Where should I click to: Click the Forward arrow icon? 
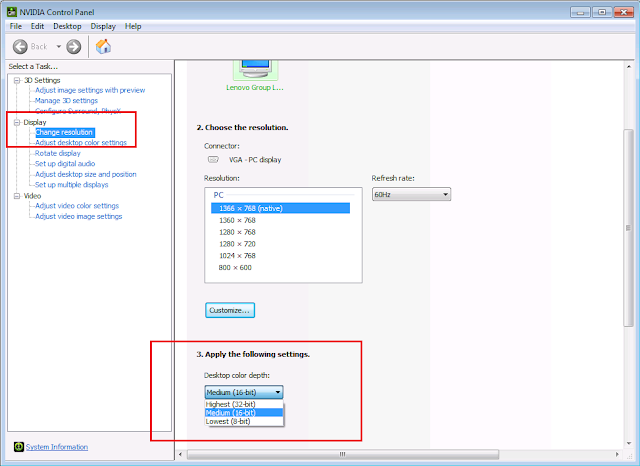tap(74, 47)
